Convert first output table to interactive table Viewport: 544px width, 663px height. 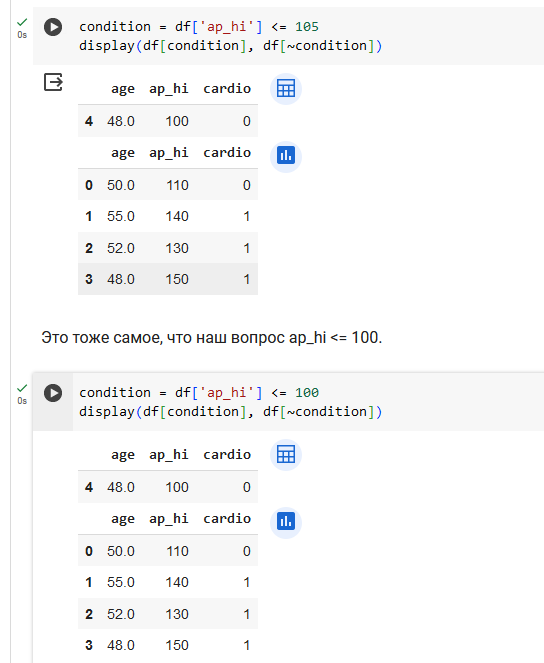point(286,89)
